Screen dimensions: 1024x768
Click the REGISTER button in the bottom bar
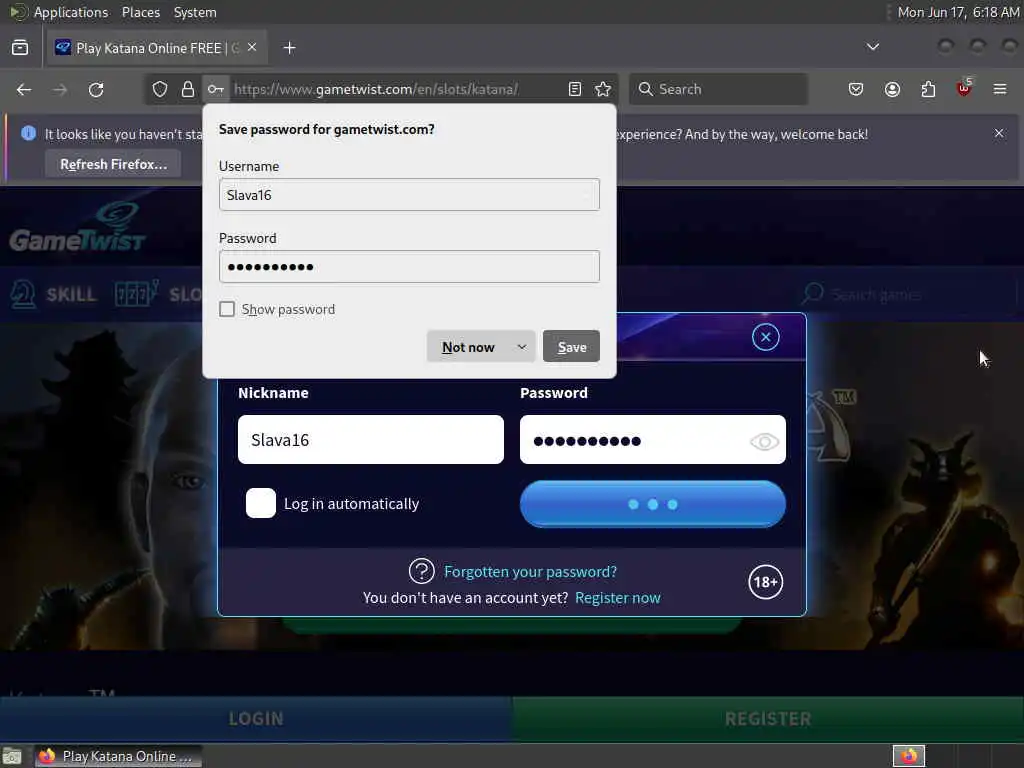pyautogui.click(x=768, y=719)
